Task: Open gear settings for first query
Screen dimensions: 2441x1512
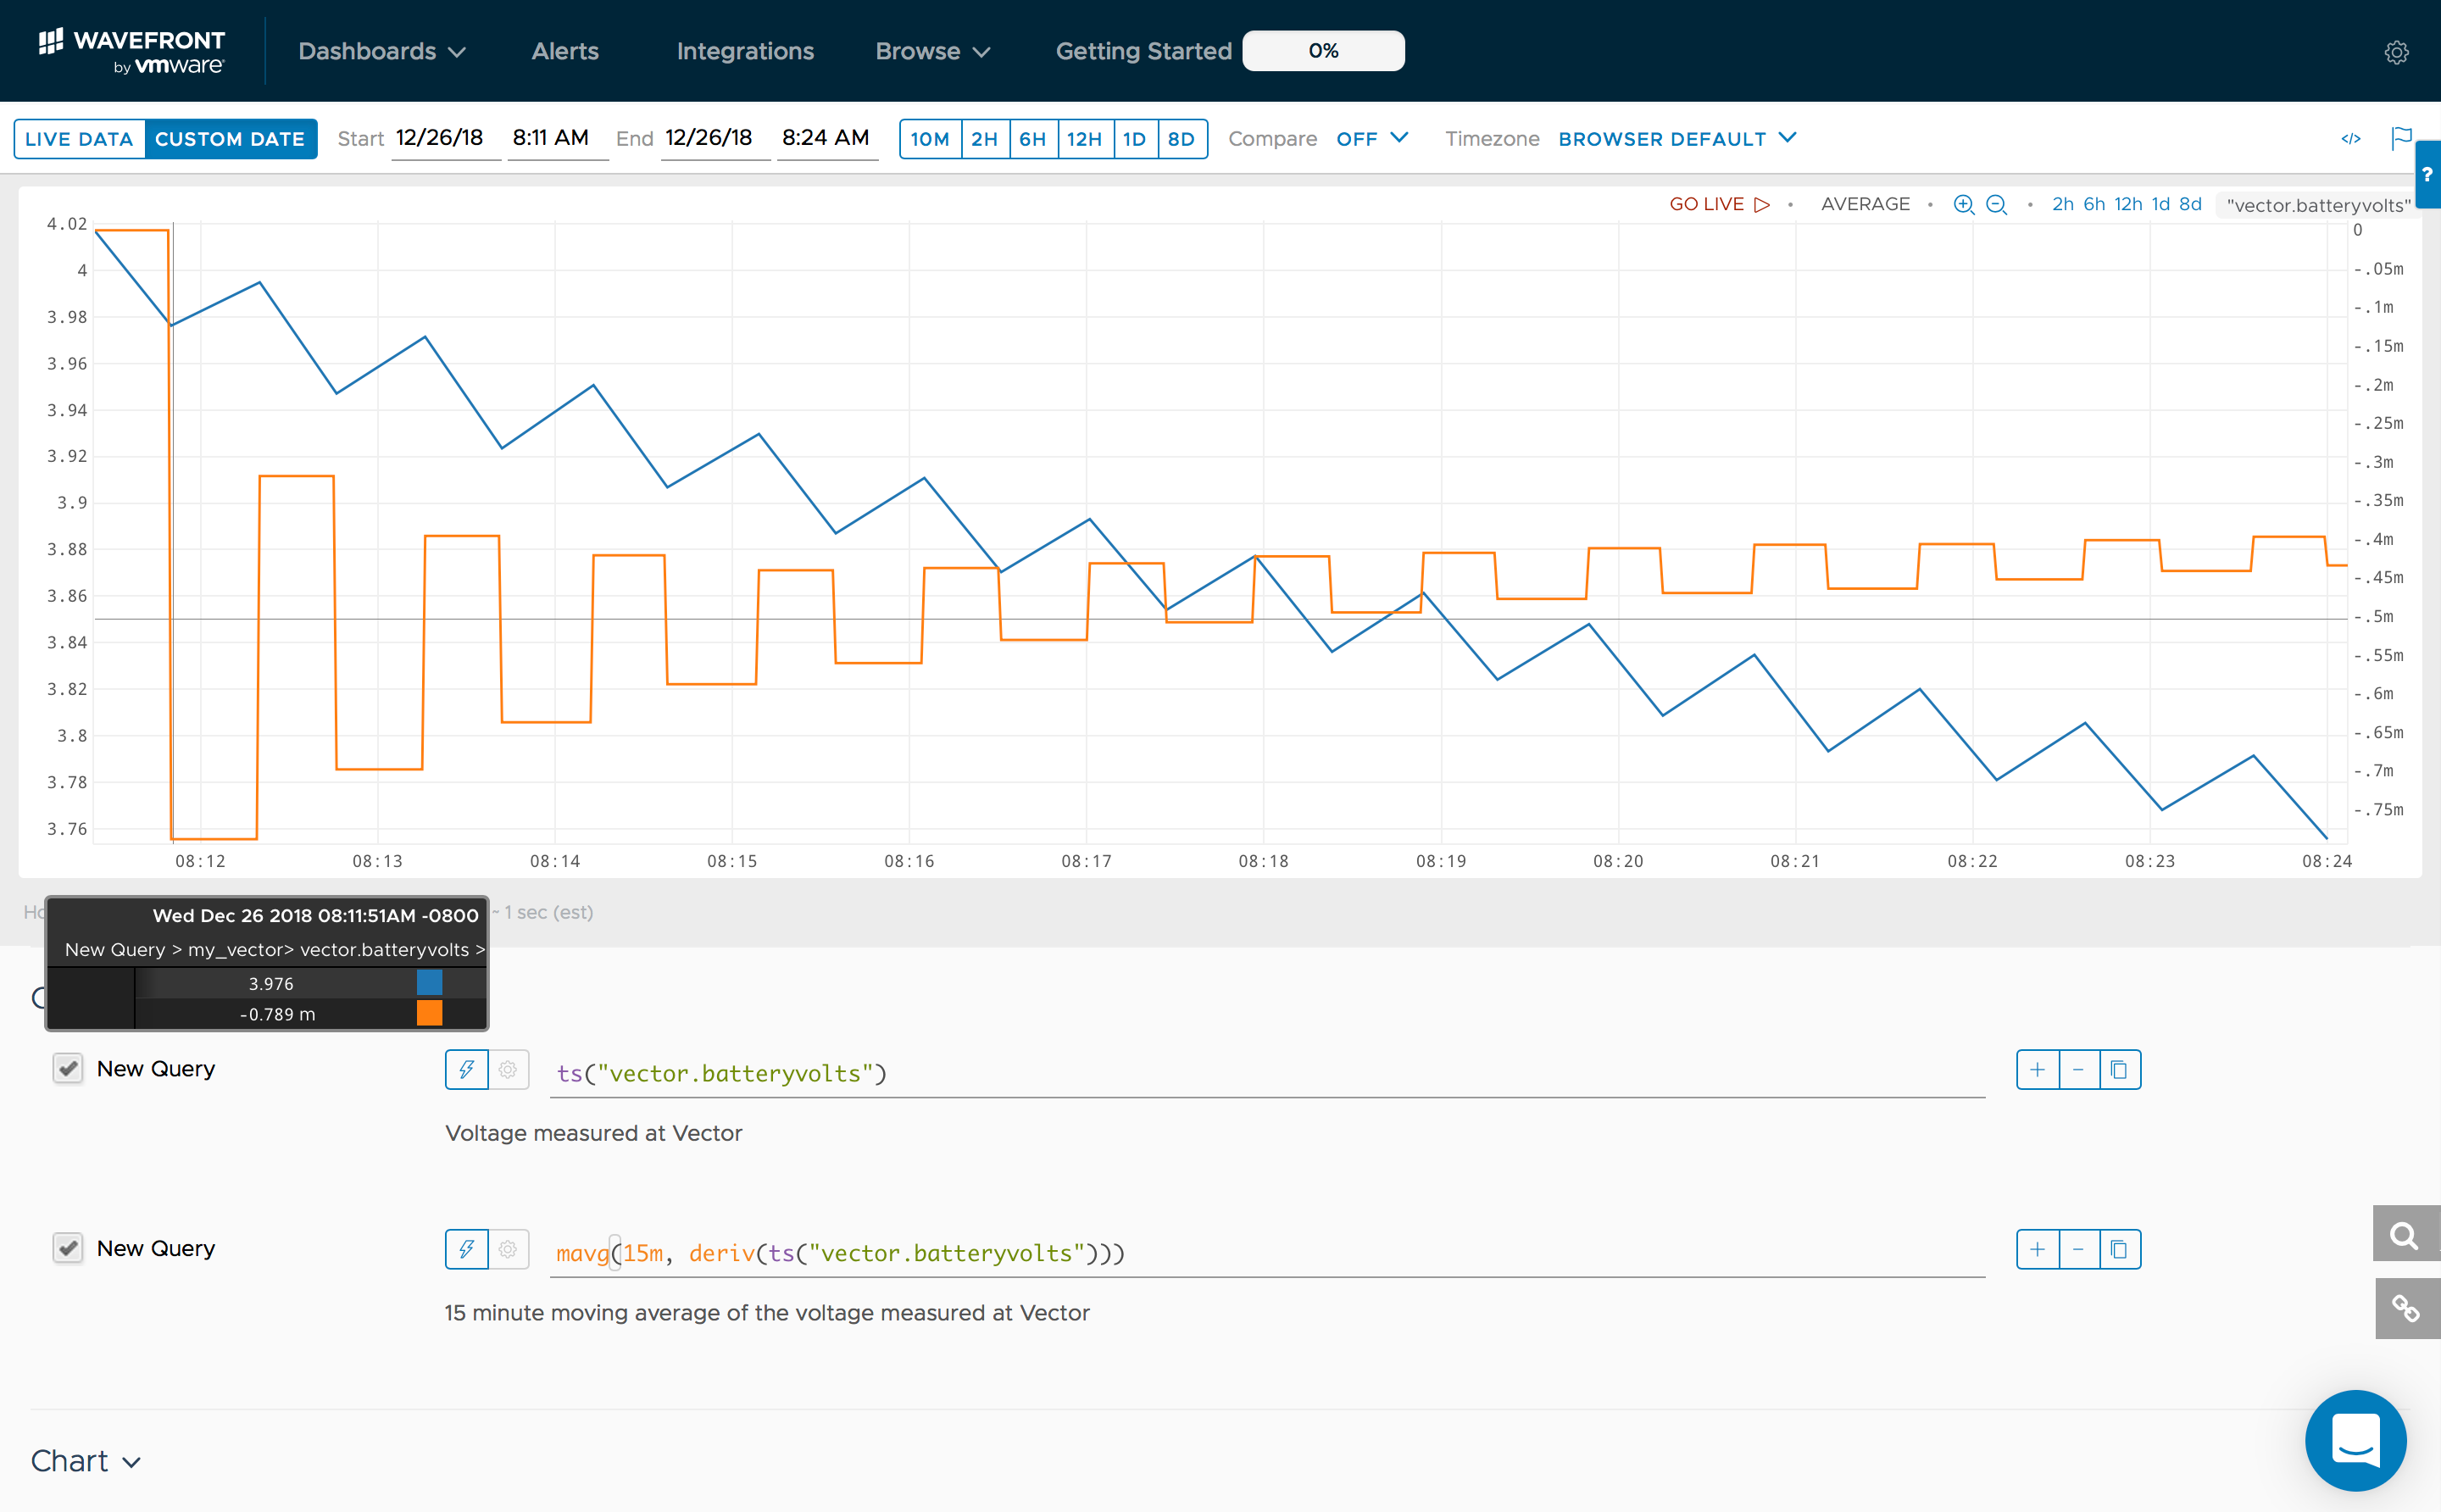Action: (508, 1069)
